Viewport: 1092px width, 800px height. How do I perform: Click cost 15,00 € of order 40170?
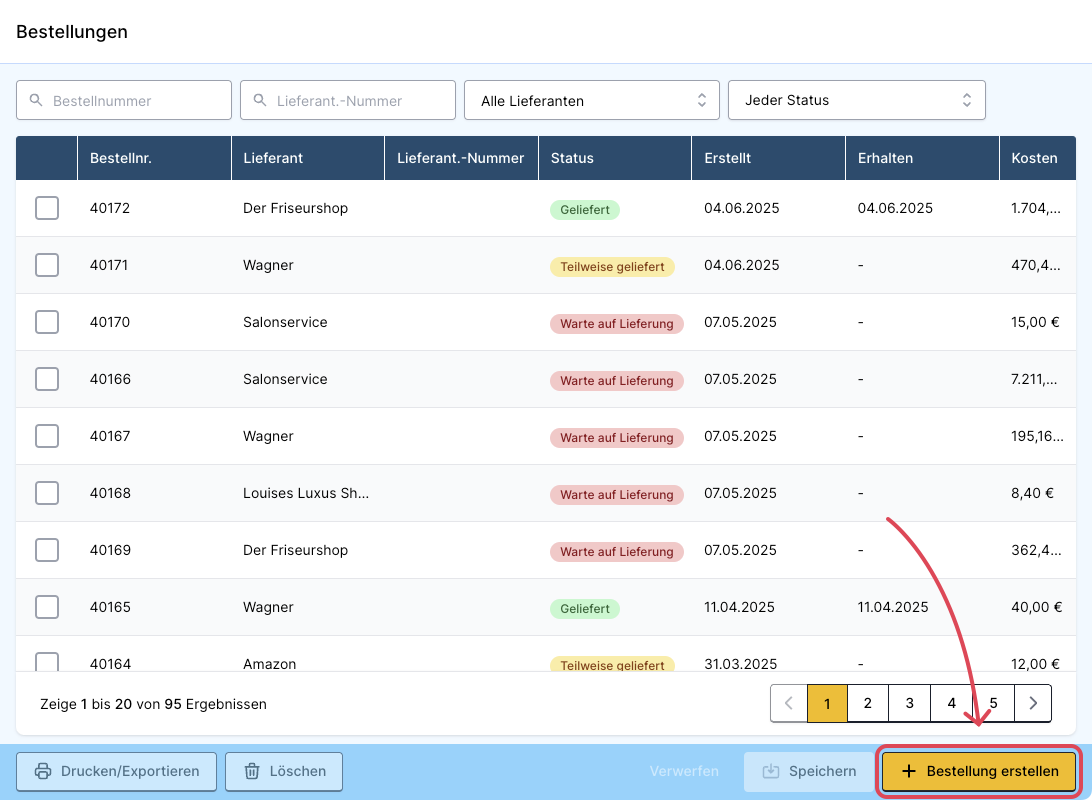1036,322
